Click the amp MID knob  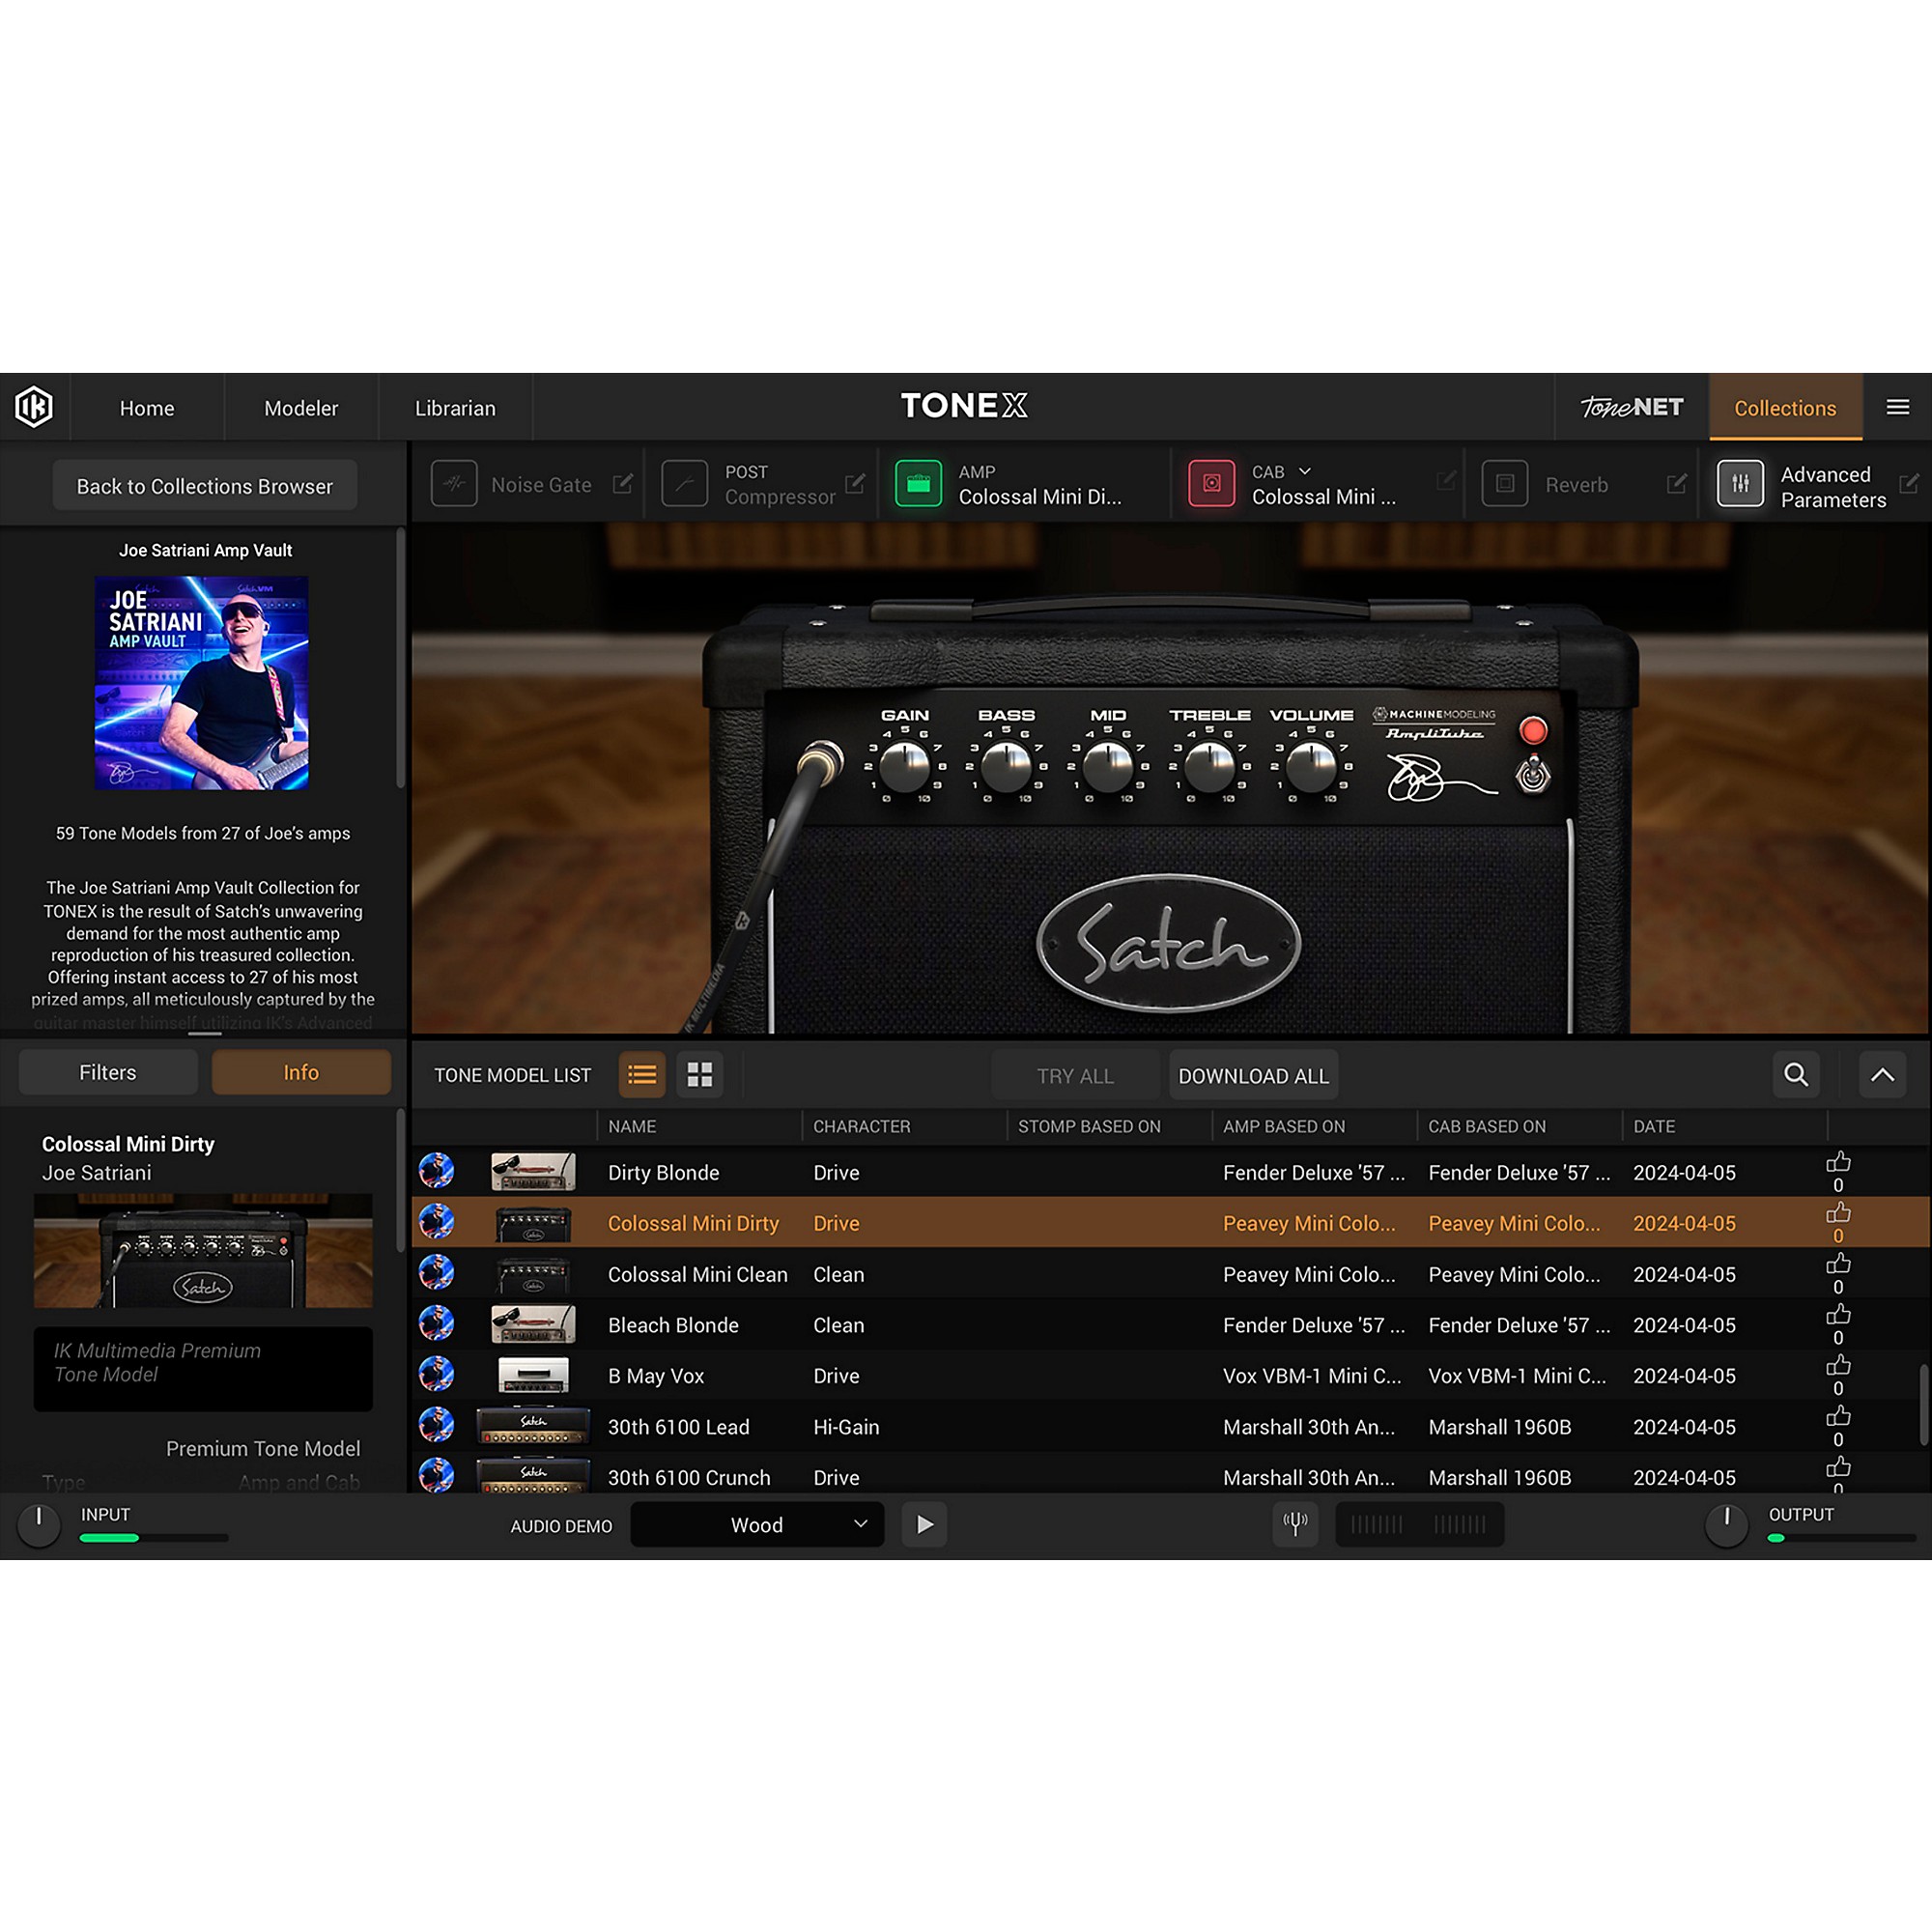[x=1107, y=768]
